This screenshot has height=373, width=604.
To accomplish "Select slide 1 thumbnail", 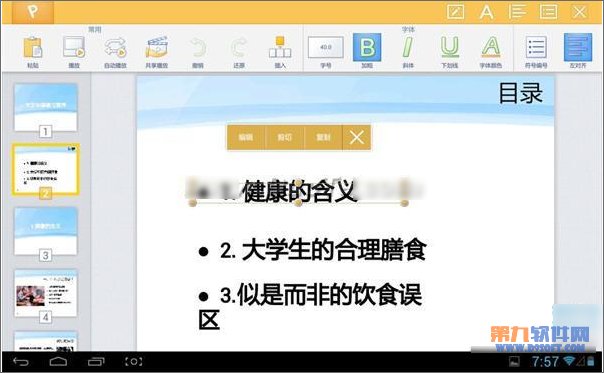I will click(x=46, y=108).
